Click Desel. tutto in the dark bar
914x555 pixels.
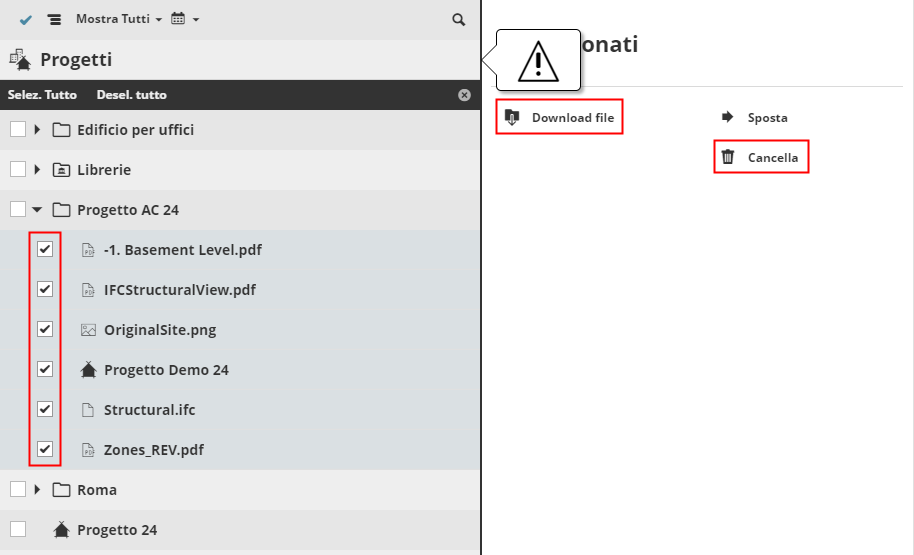[132, 95]
